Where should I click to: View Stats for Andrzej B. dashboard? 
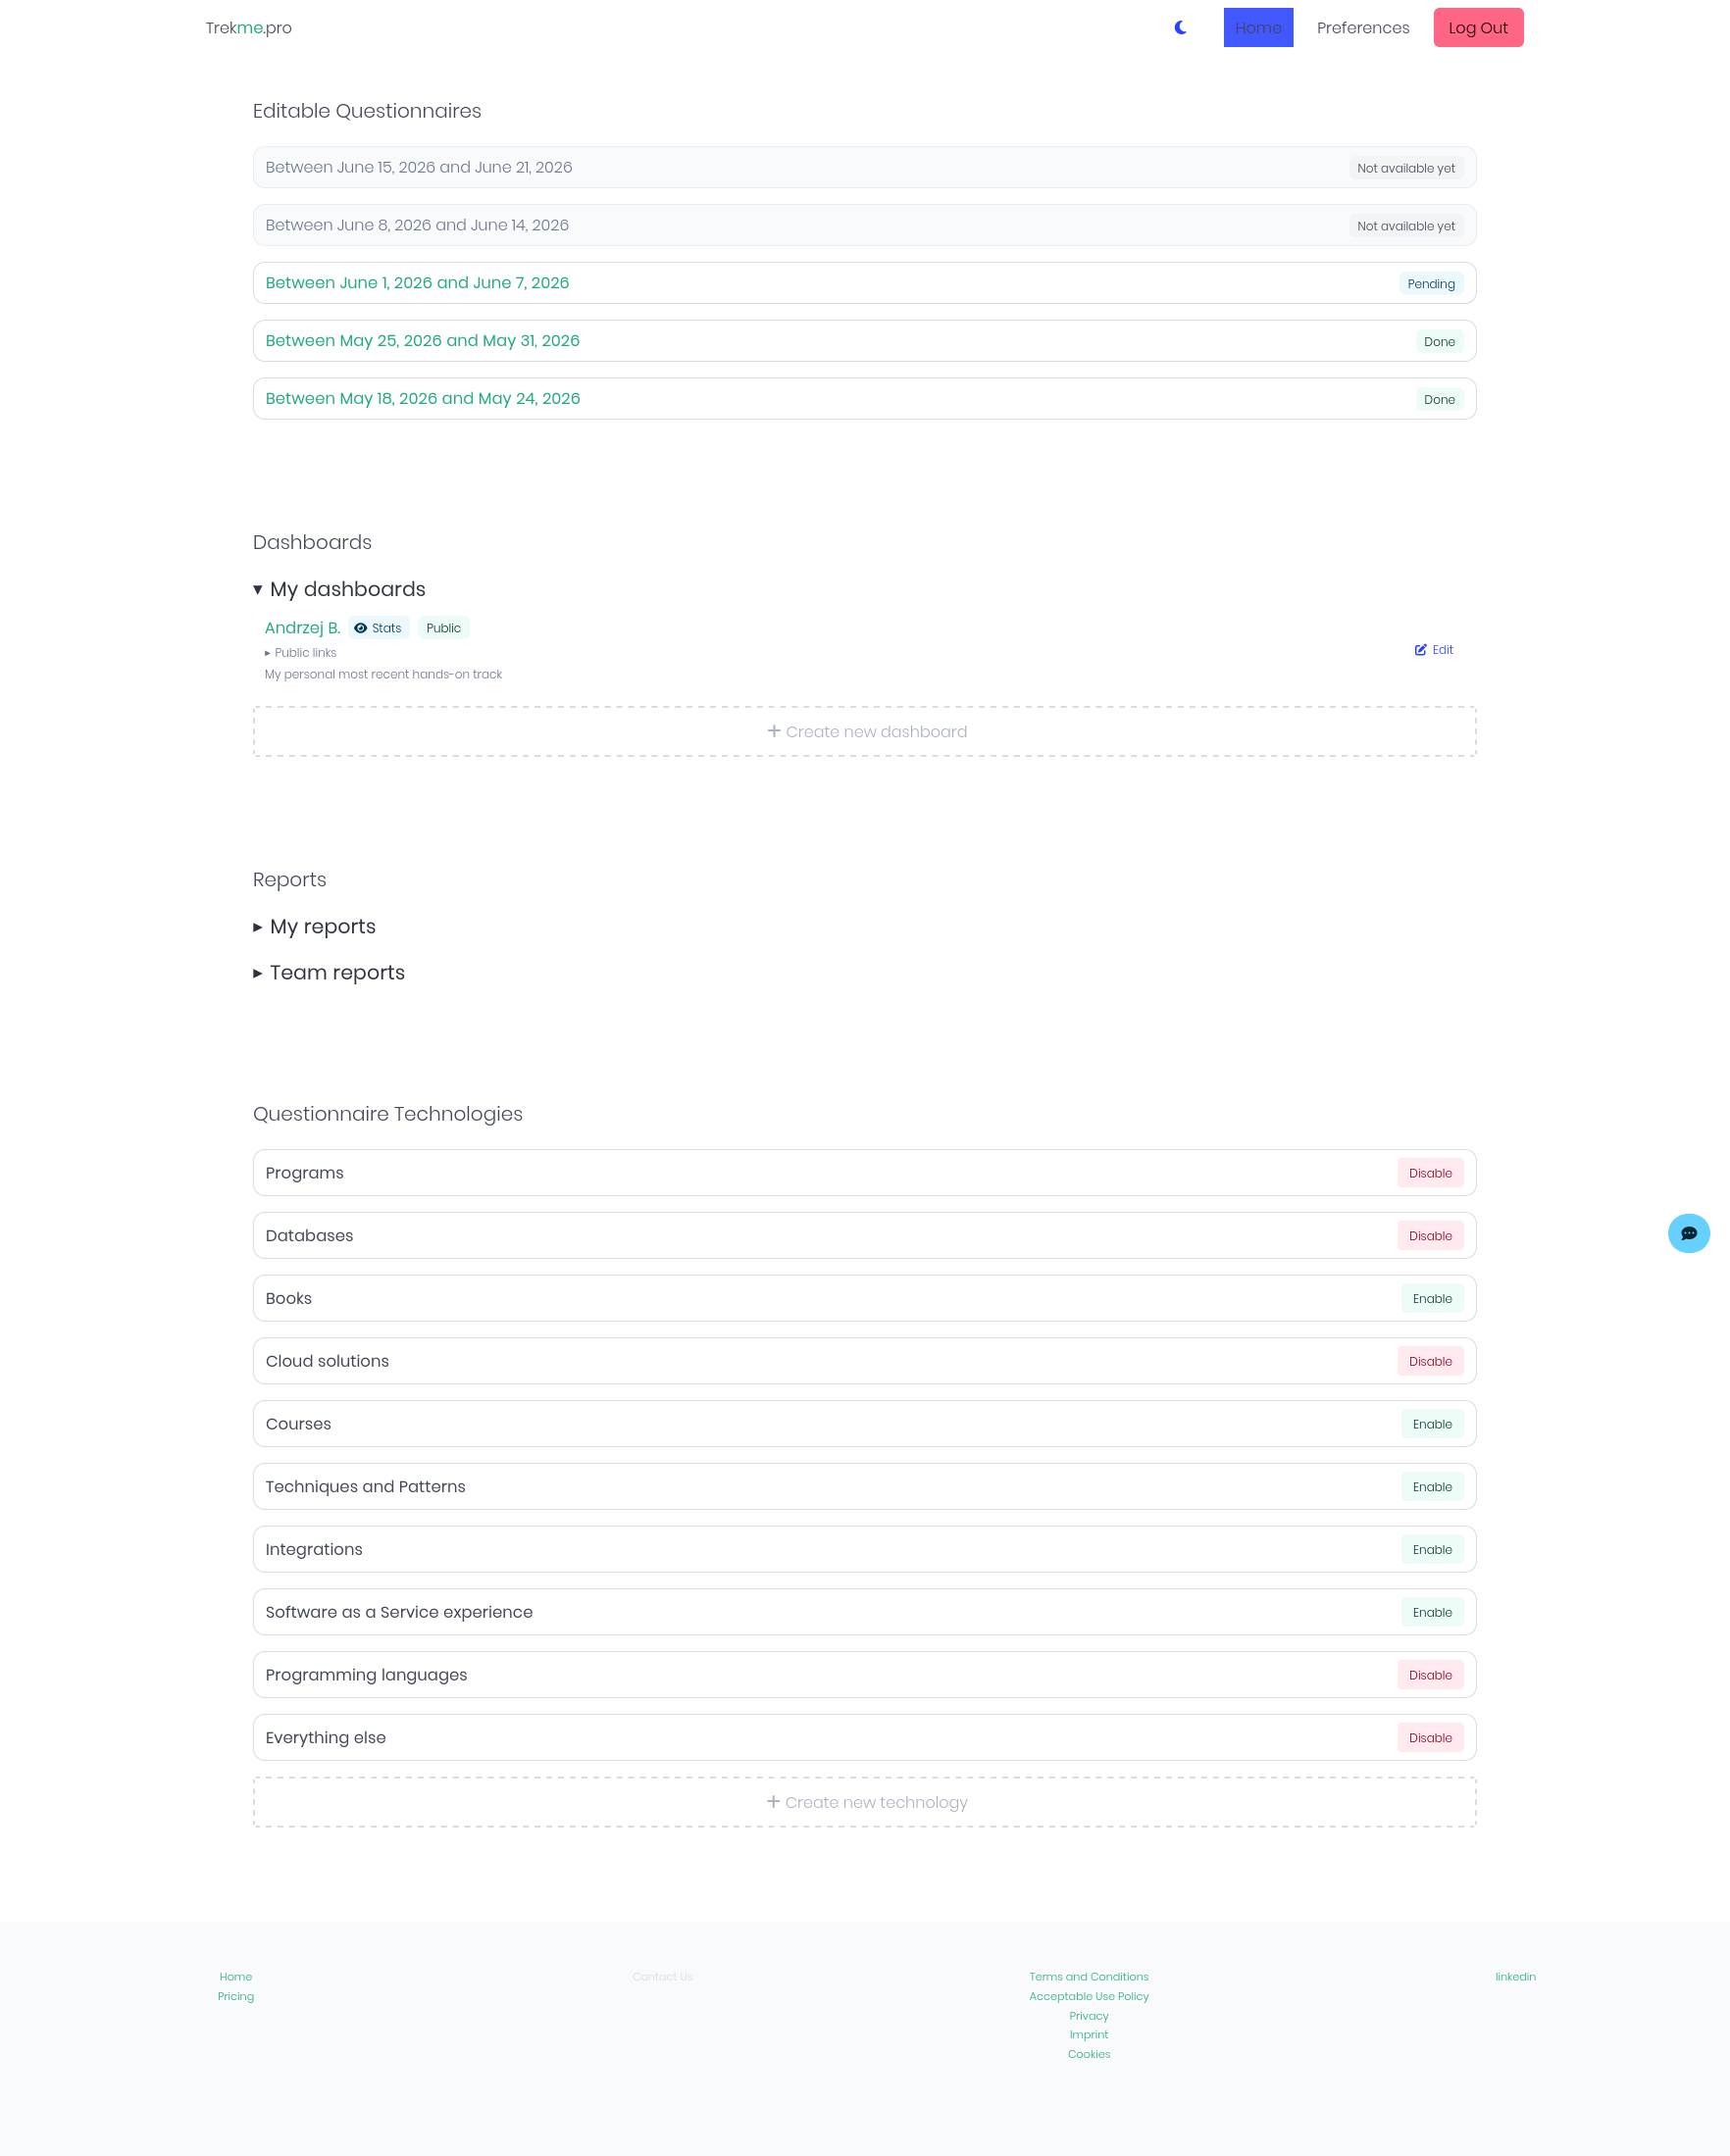tap(378, 628)
